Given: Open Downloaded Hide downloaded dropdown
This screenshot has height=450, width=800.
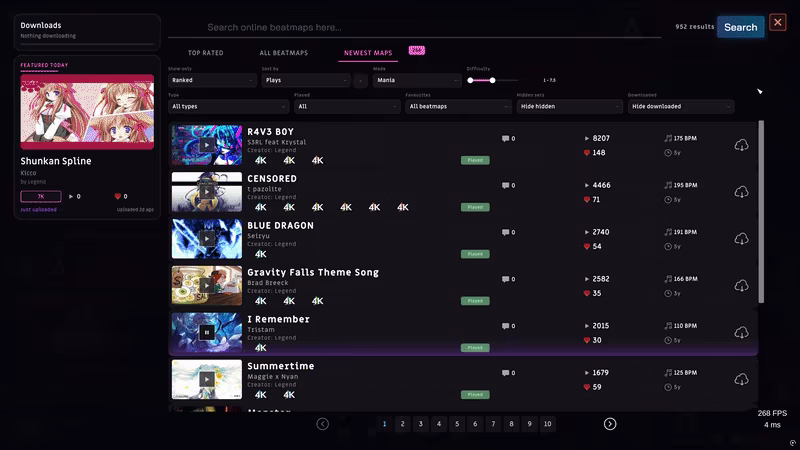Looking at the screenshot, I should pos(681,107).
